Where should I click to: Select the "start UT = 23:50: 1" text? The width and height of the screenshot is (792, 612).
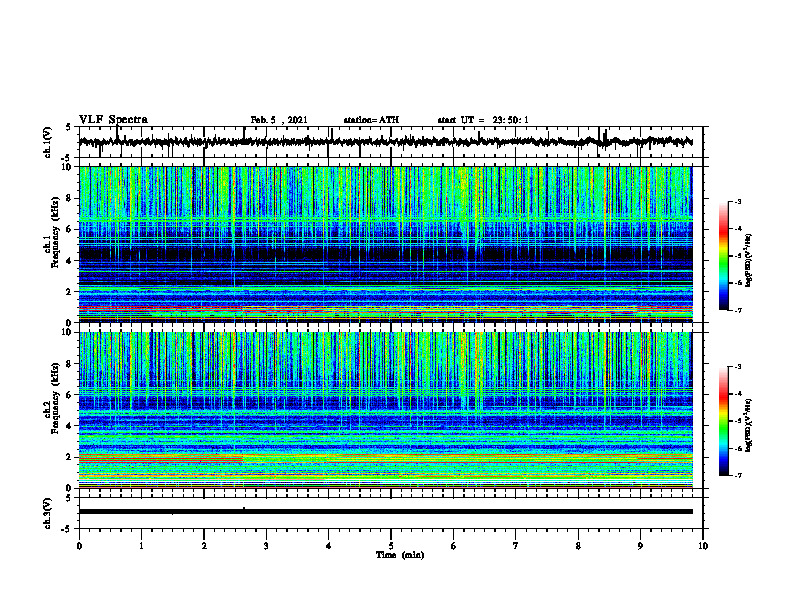[x=483, y=120]
